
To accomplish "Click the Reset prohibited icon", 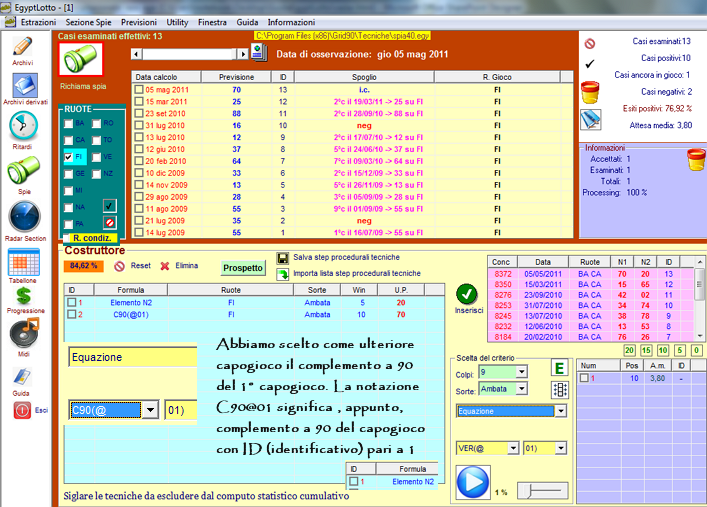I will [119, 266].
